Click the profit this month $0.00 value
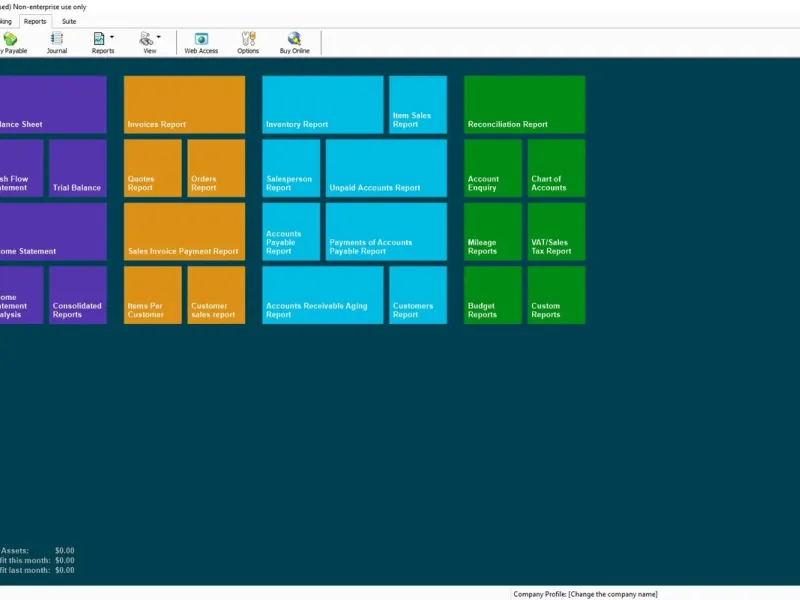Viewport: 800px width, 600px height. (65, 560)
